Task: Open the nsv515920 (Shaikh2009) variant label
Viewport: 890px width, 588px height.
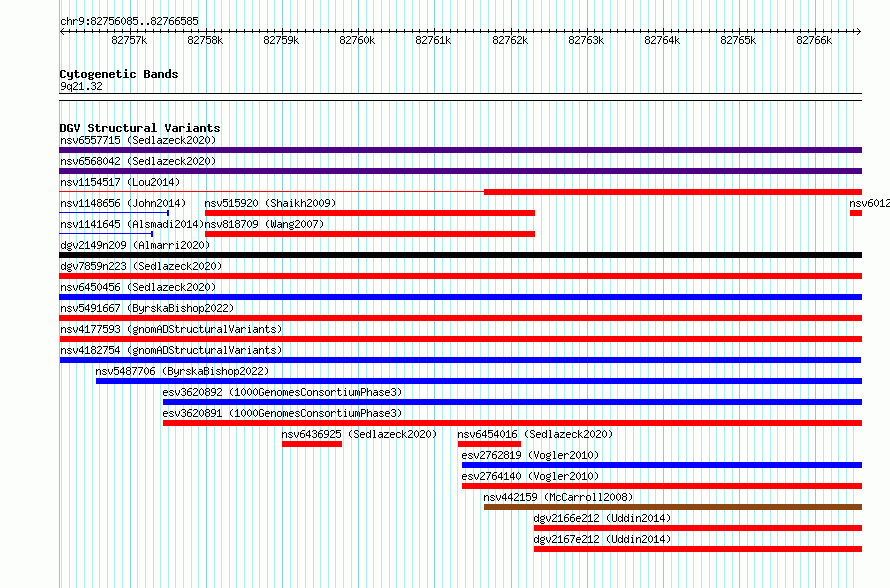Action: [270, 203]
